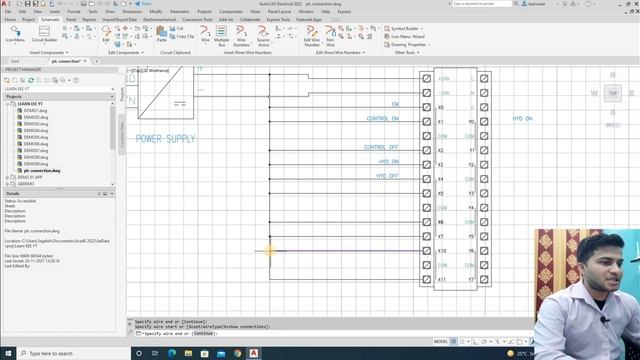Click the Copy Clip button
This screenshot has width=640, height=360.
(182, 36)
